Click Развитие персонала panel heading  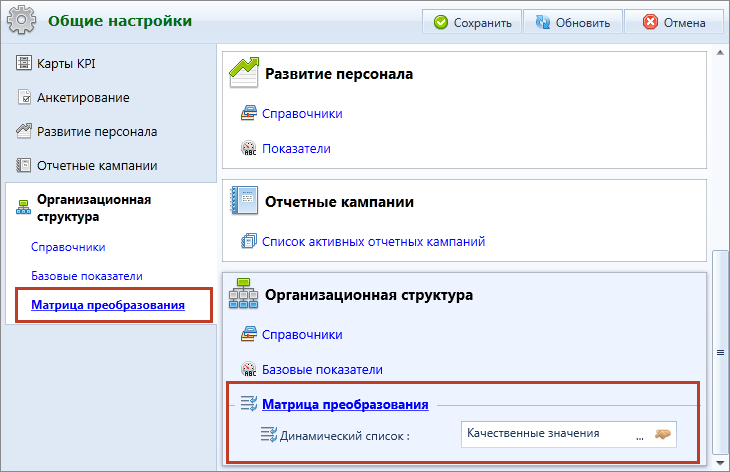(x=339, y=74)
